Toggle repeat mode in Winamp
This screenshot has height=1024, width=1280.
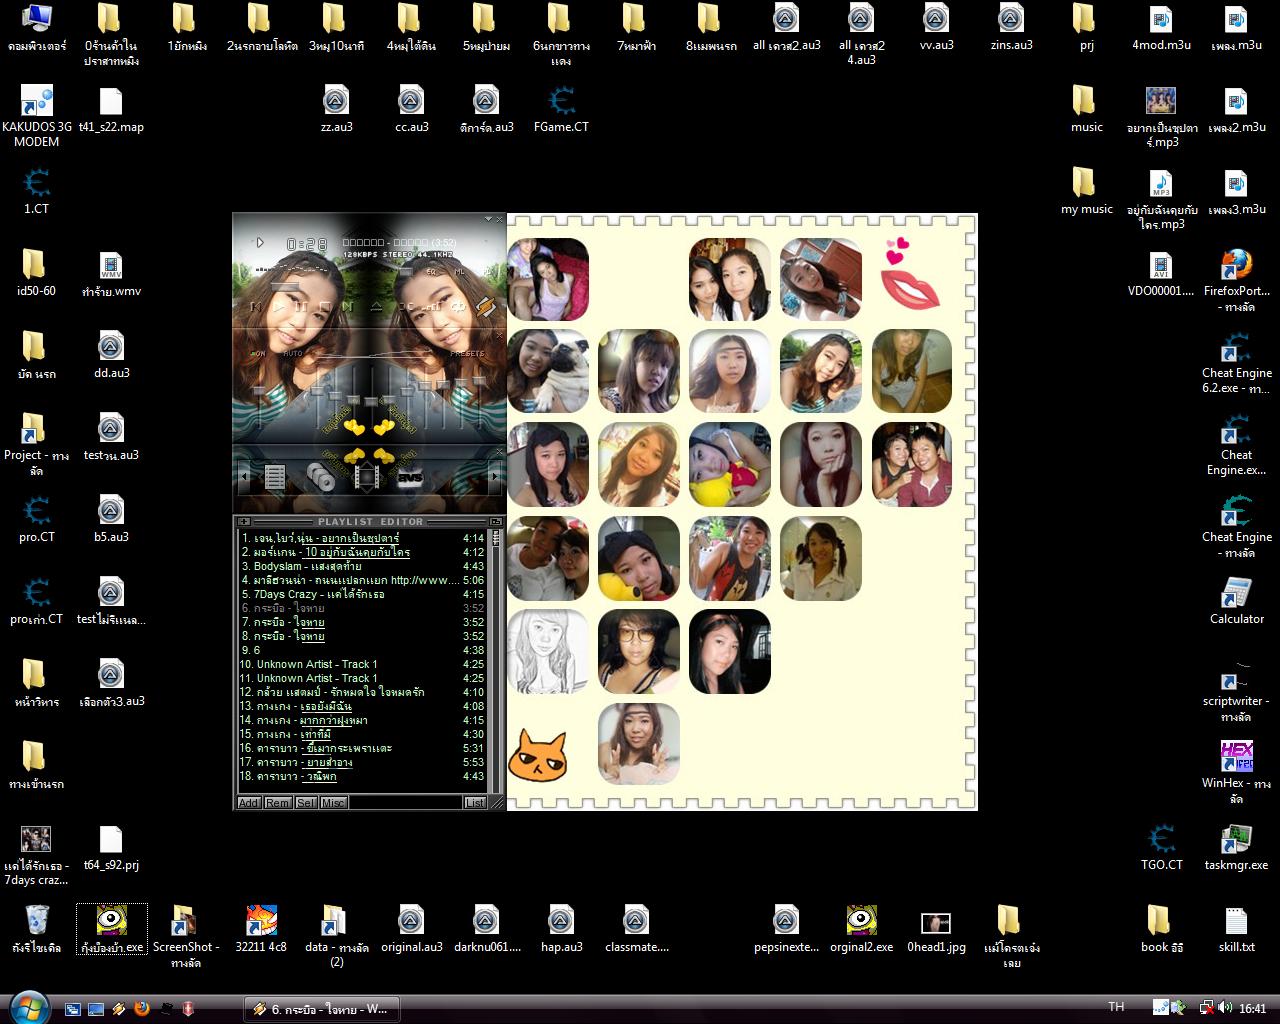(458, 307)
